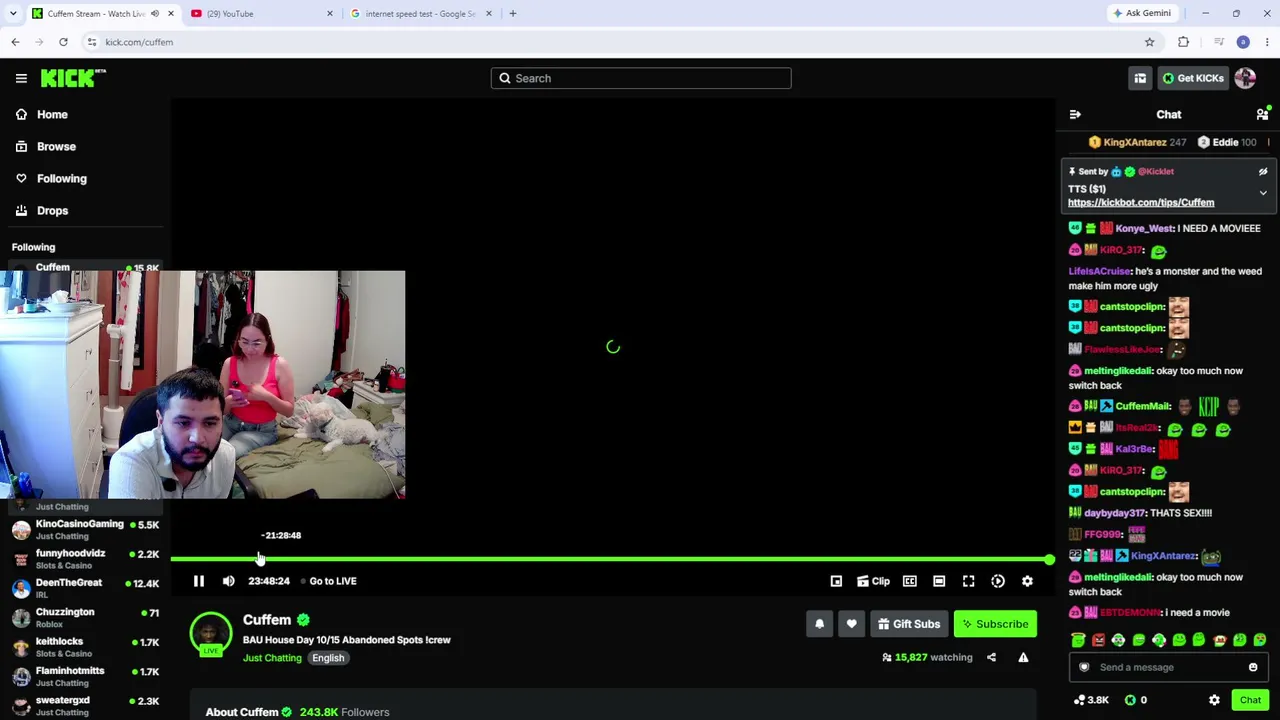Open mini player mode icon
Viewport: 1280px width, 720px height.
[836, 581]
